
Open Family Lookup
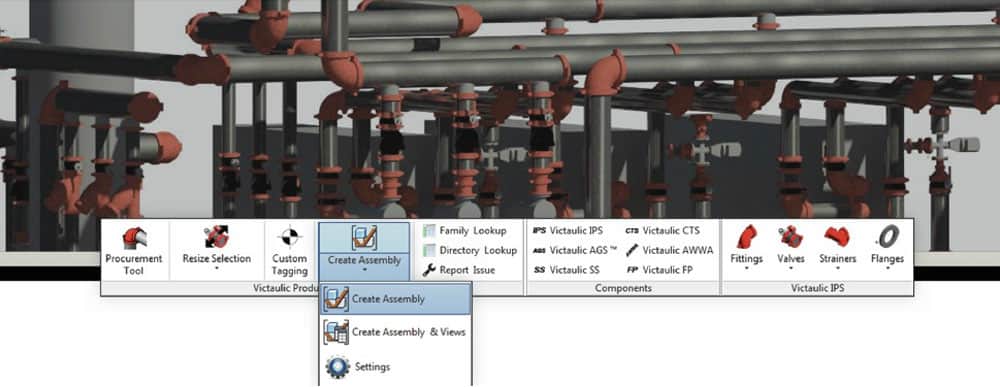tap(464, 230)
